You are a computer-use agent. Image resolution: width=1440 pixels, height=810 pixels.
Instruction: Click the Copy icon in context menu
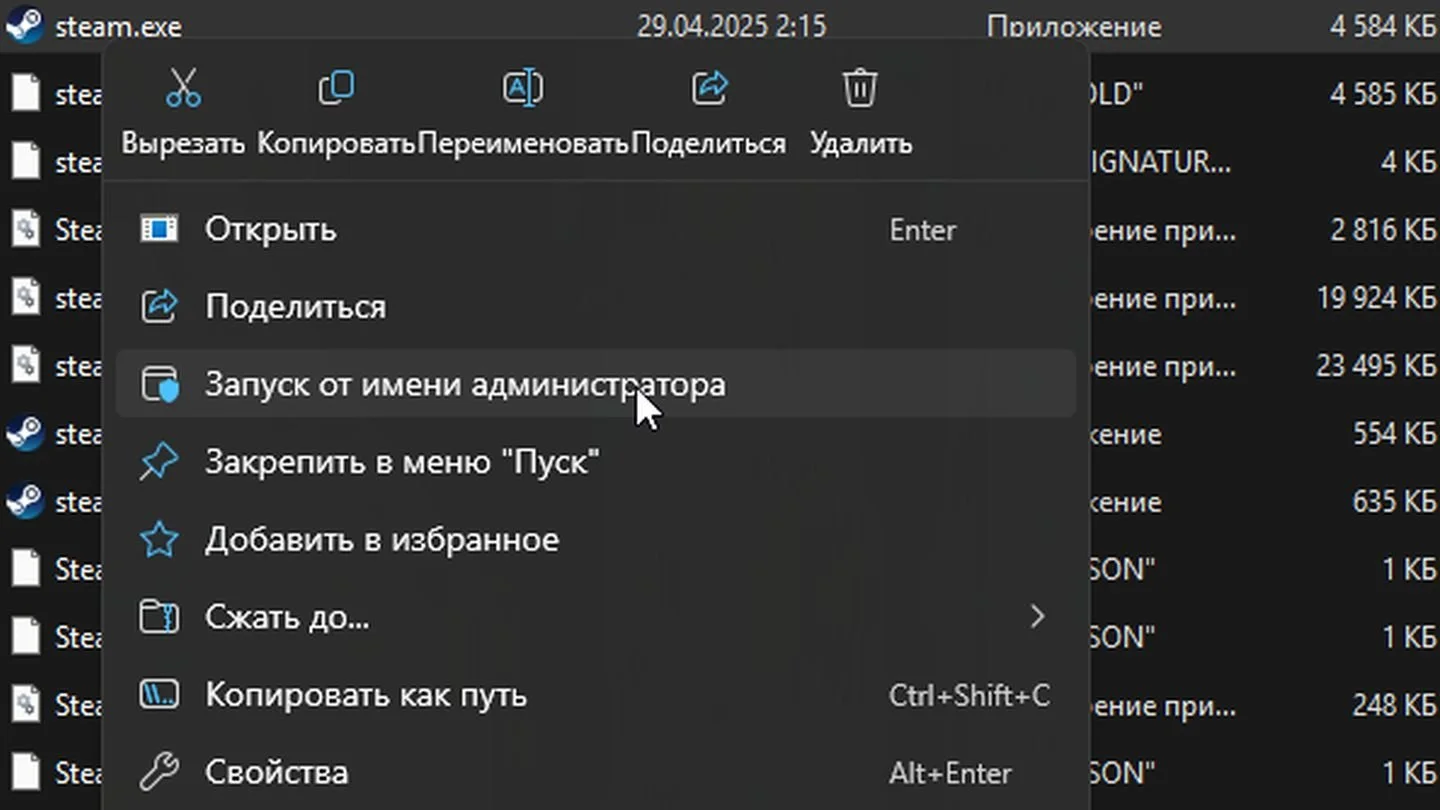tap(336, 88)
